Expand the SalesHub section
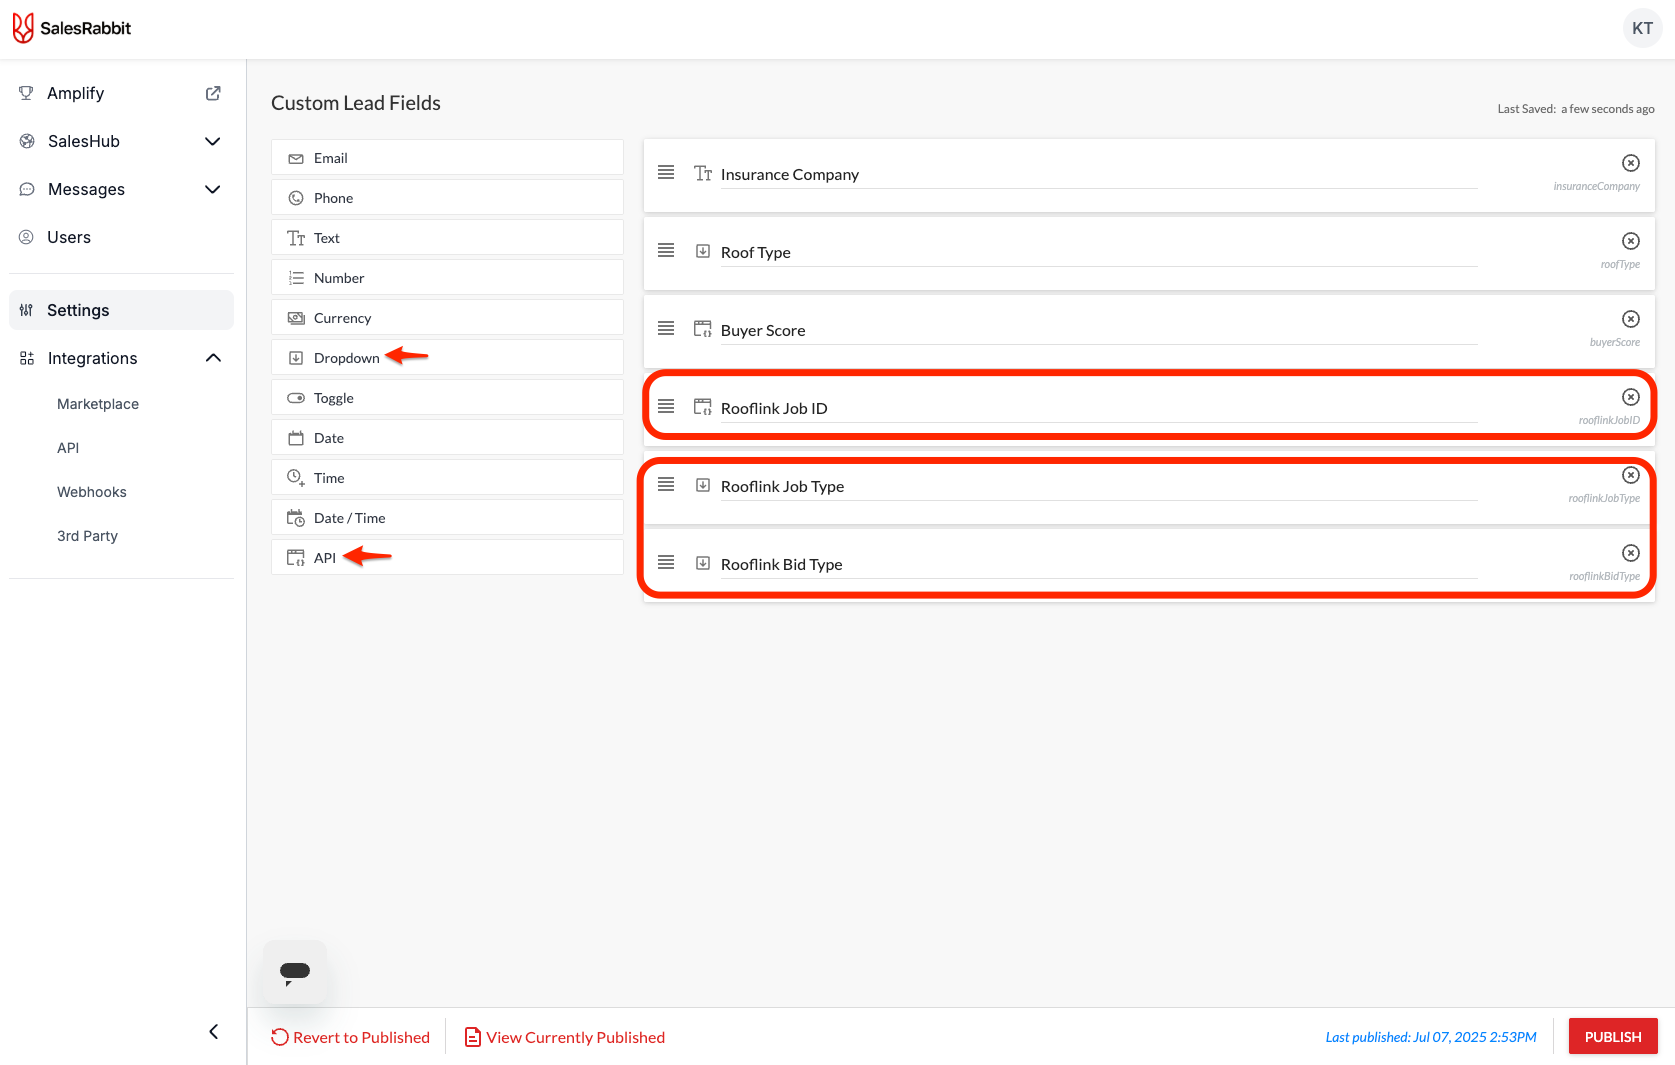 click(213, 141)
